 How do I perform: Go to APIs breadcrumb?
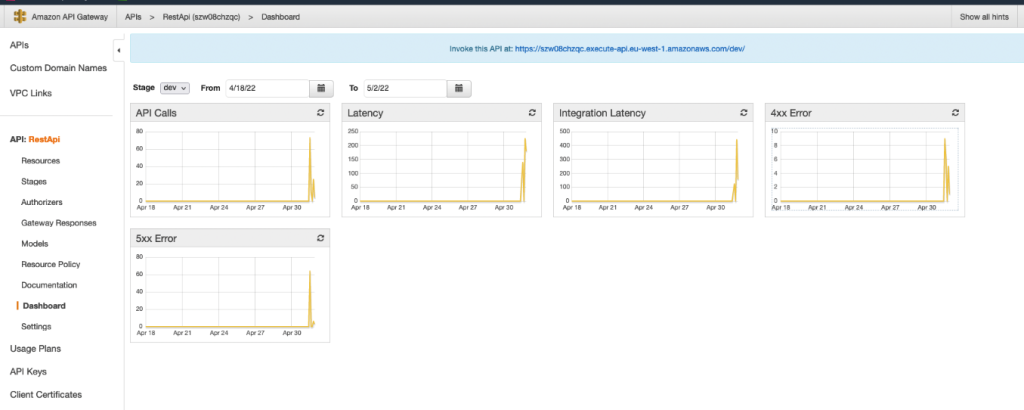133,17
